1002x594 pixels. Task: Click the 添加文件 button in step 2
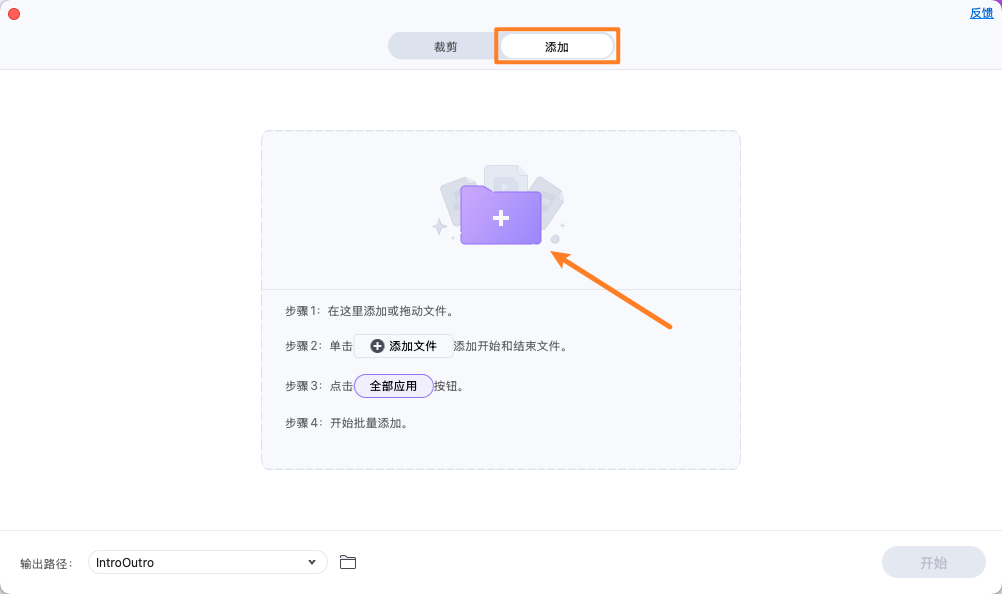click(404, 345)
